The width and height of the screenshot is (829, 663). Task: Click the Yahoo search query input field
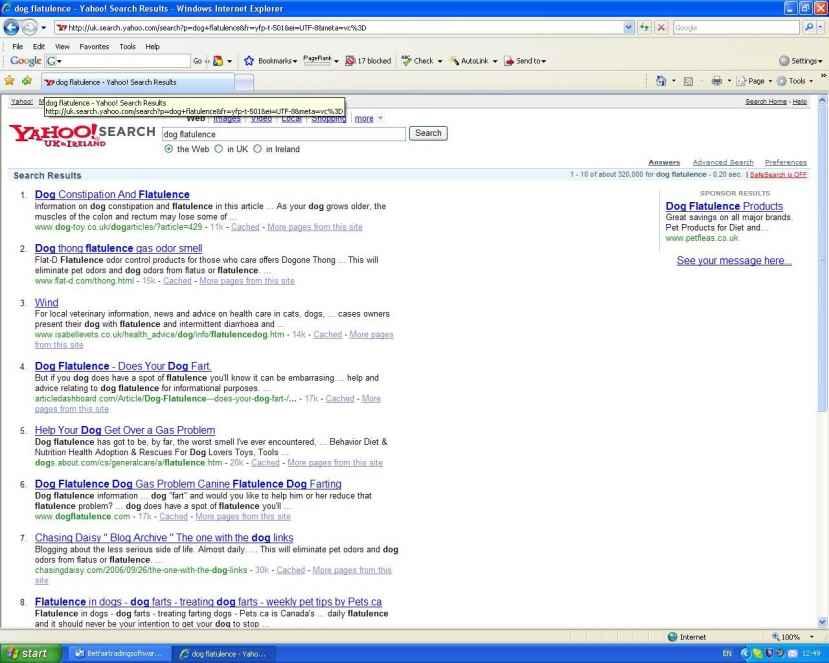[282, 133]
